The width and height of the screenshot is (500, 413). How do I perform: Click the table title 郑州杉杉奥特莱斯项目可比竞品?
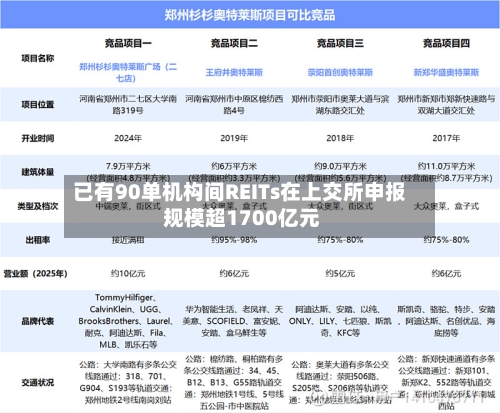[250, 15]
